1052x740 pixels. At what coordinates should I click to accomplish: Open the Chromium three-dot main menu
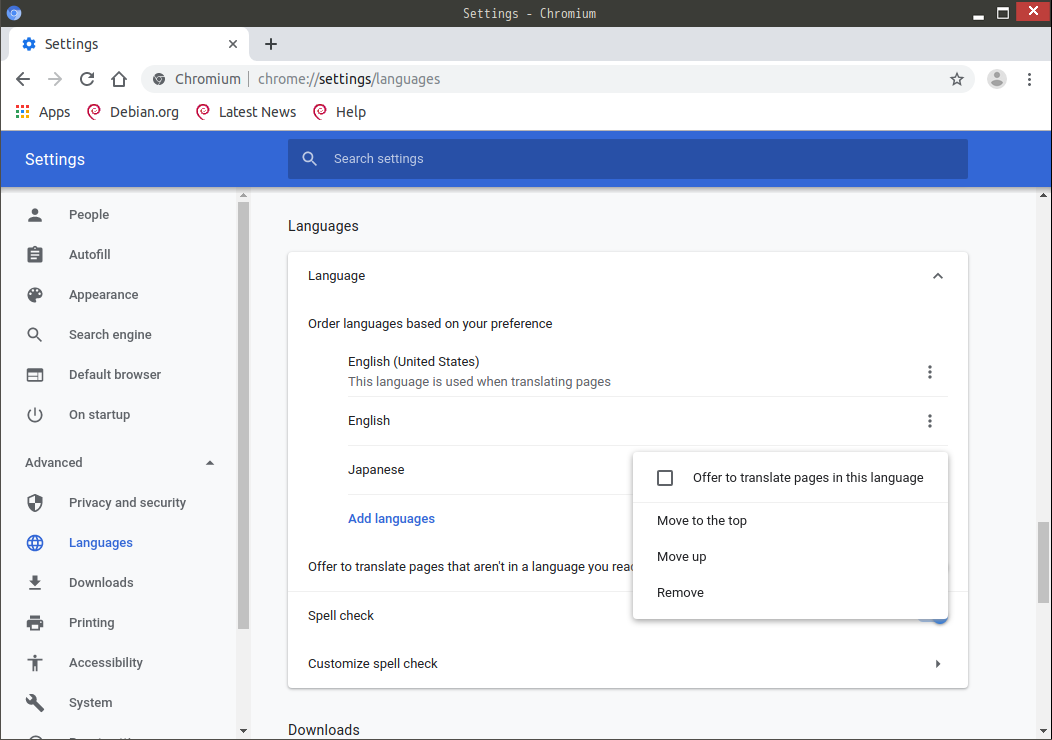click(1029, 79)
